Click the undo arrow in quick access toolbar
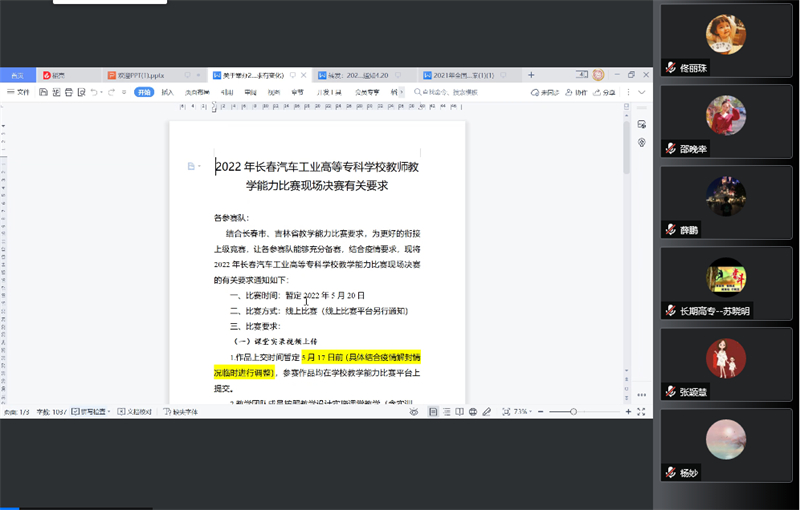This screenshot has width=800, height=510. (x=93, y=92)
